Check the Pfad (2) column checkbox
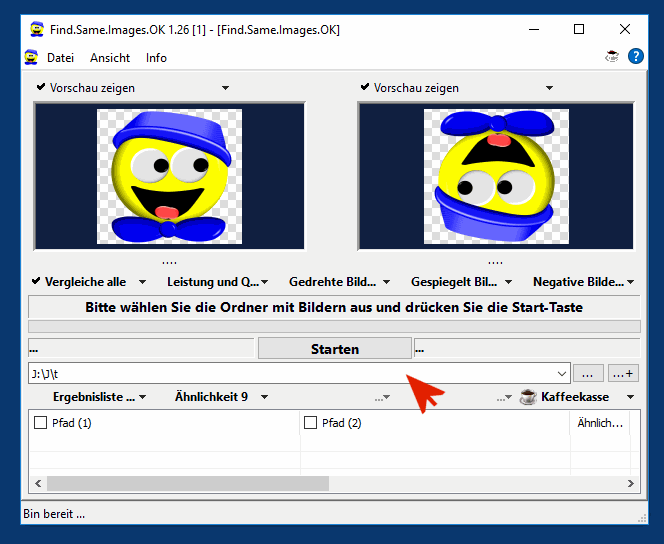This screenshot has width=664, height=544. [x=310, y=422]
